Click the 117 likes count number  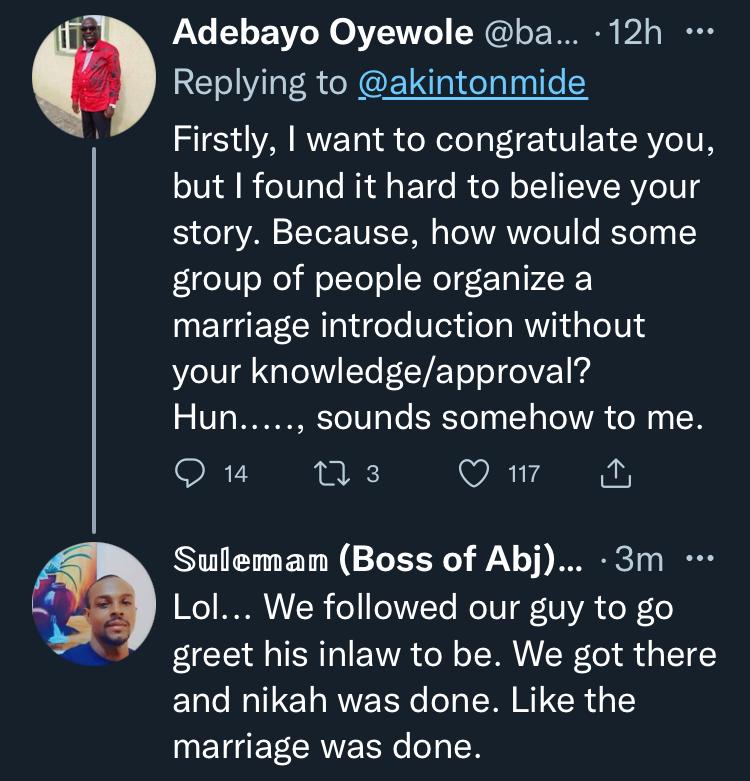(x=524, y=474)
